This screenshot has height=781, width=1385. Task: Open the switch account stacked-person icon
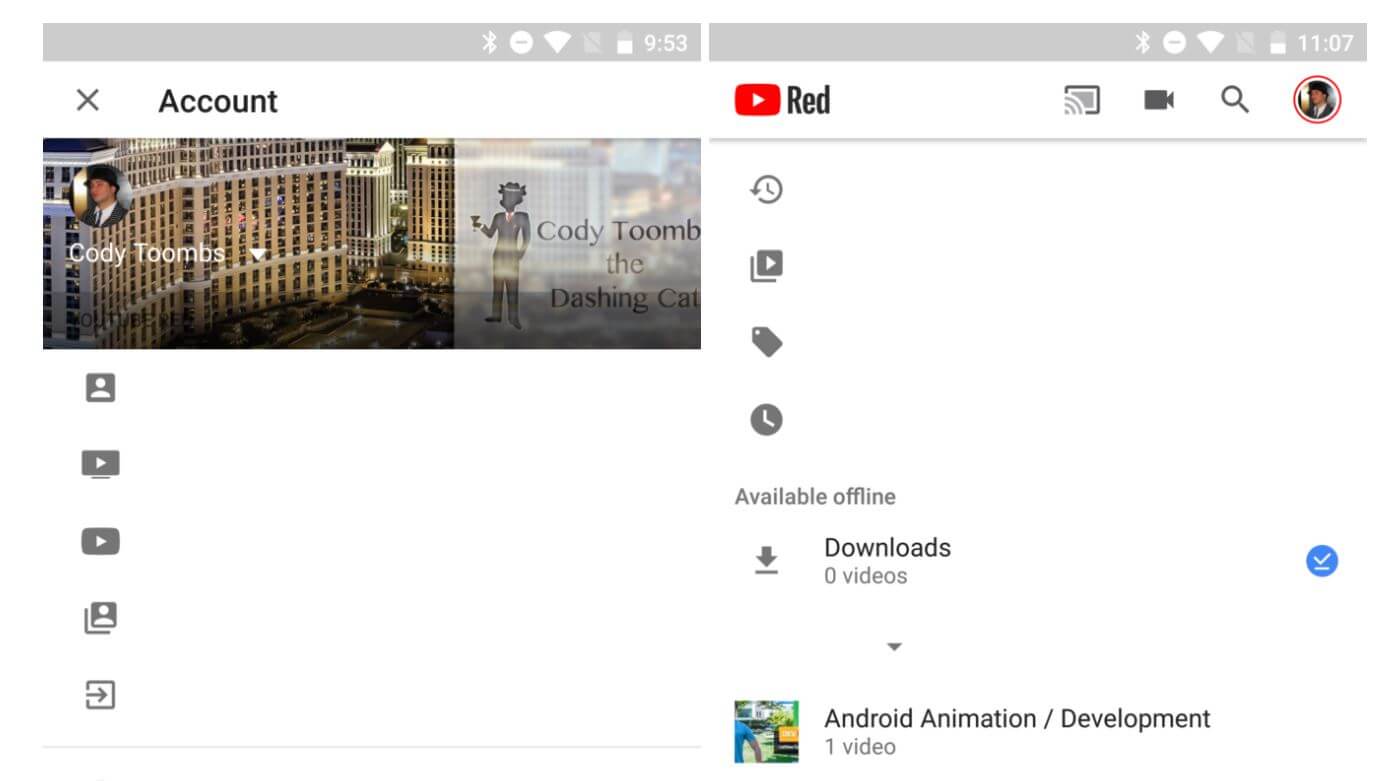pos(100,618)
